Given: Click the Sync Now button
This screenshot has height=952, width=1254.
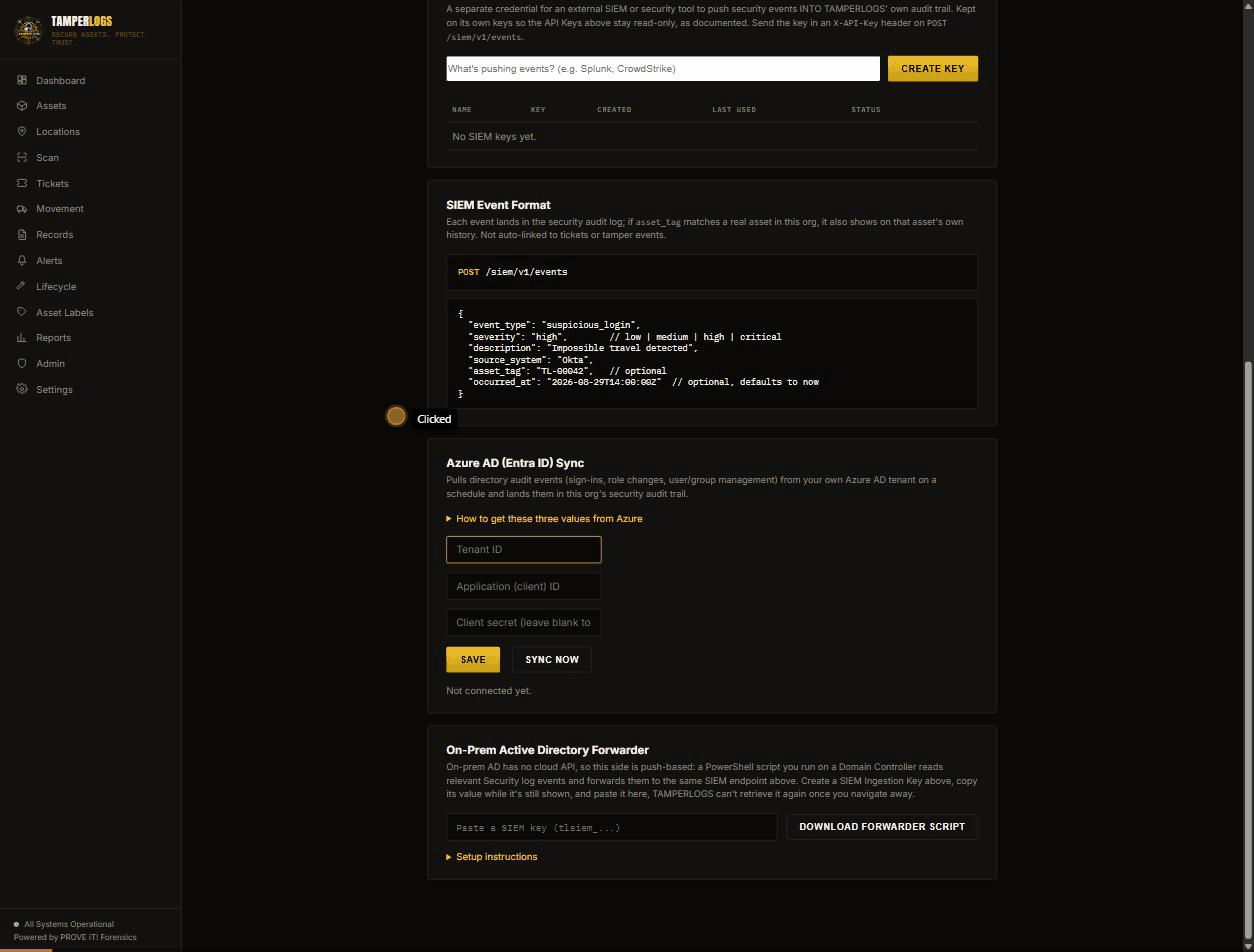Looking at the screenshot, I should click(552, 659).
